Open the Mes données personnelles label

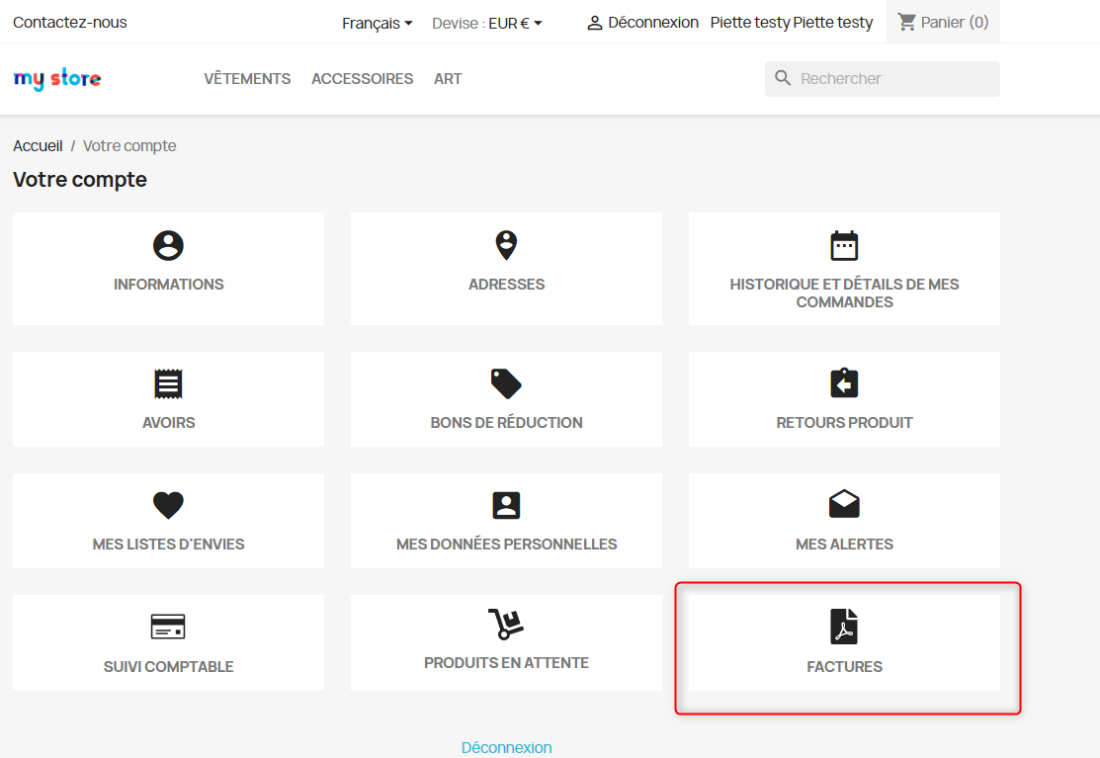coord(507,544)
